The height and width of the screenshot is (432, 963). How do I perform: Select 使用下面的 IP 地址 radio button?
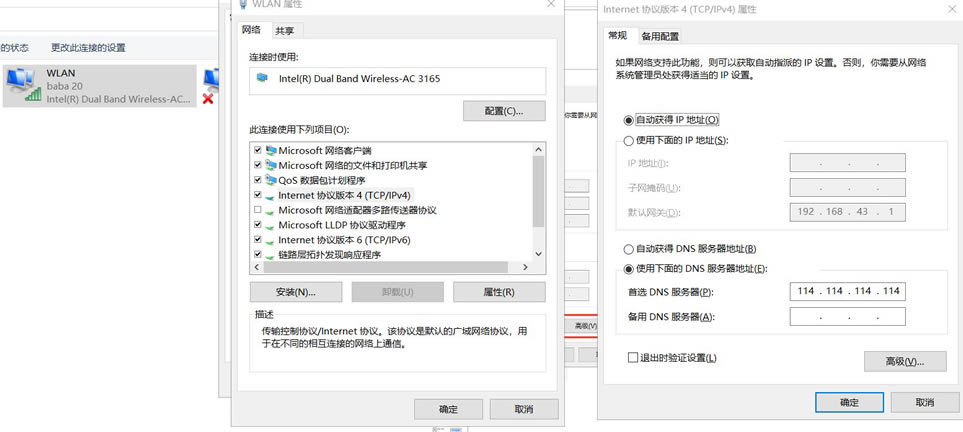pyautogui.click(x=628, y=141)
